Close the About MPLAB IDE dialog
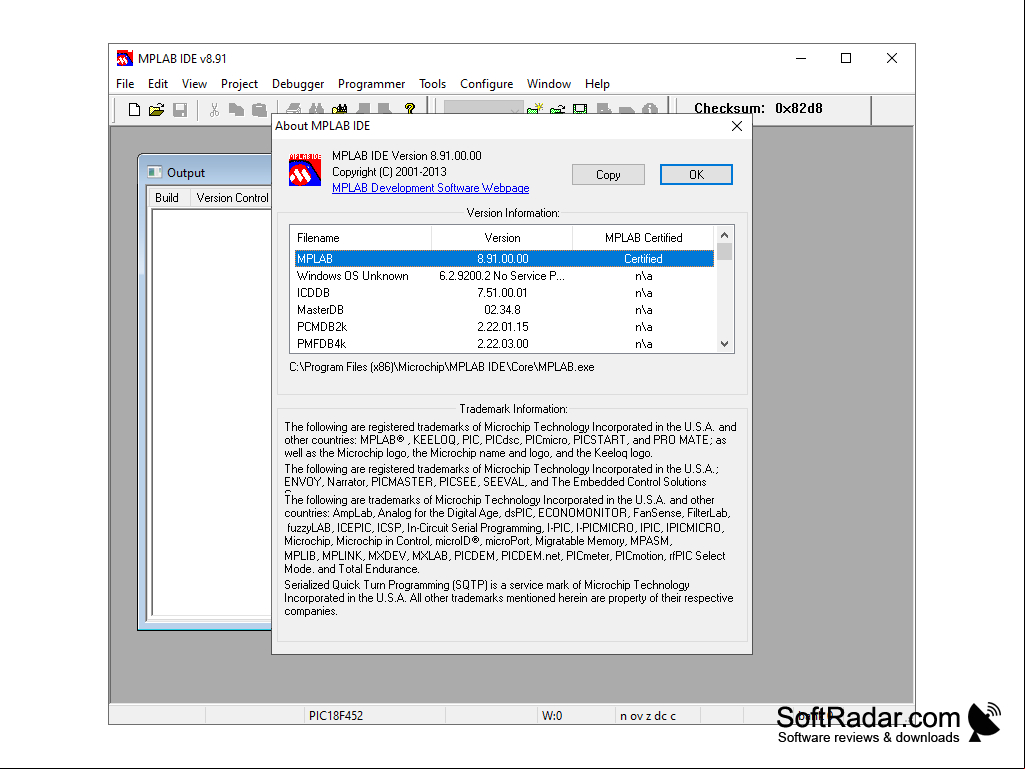The image size is (1025, 769). pyautogui.click(x=737, y=126)
